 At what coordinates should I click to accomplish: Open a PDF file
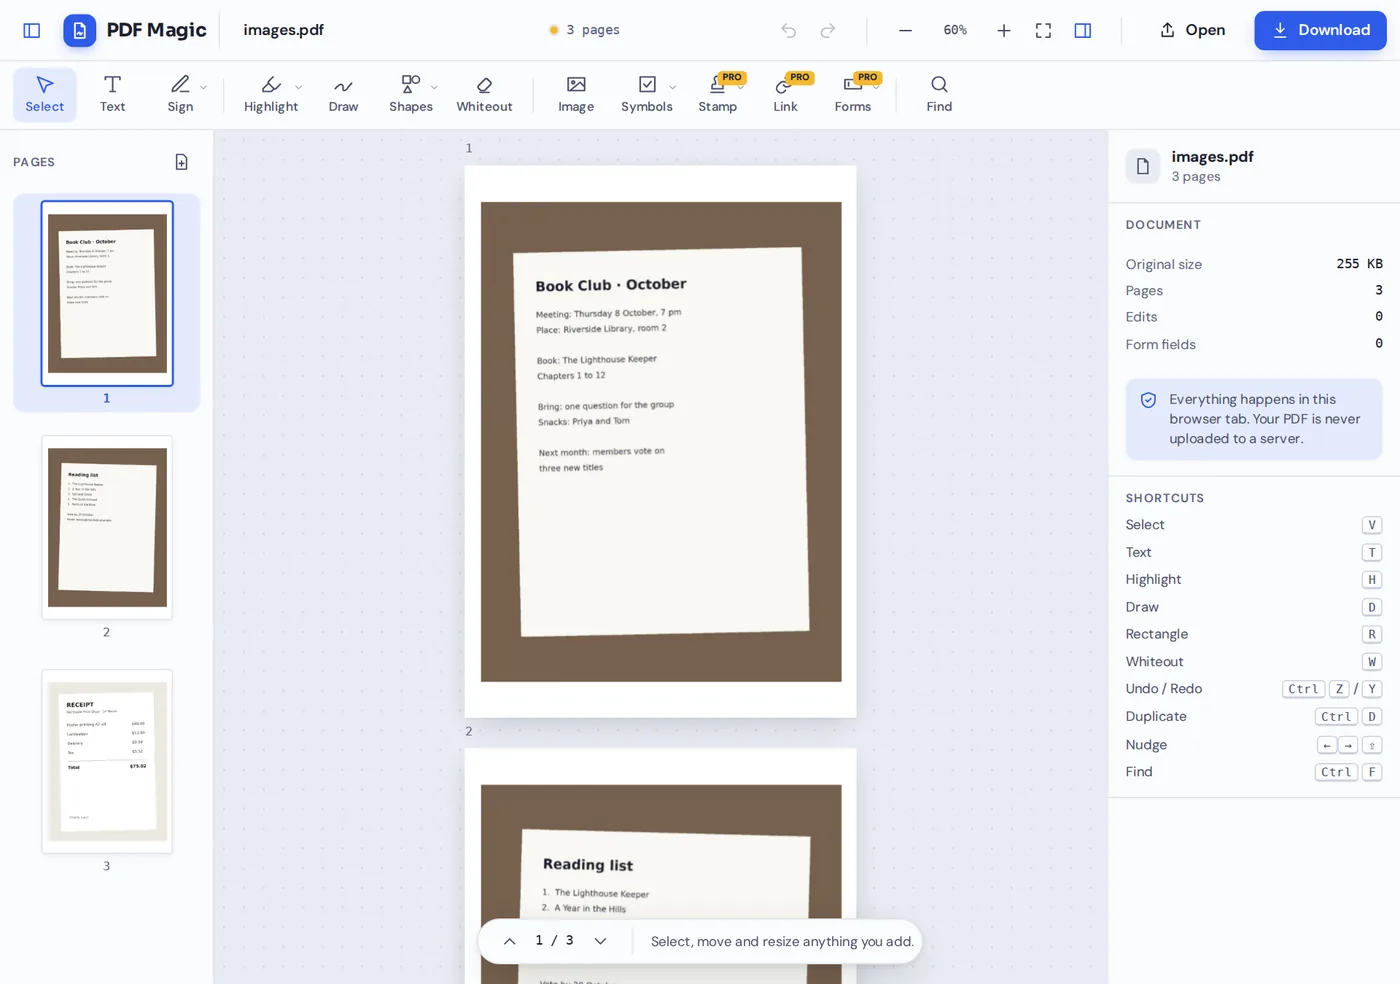pyautogui.click(x=1192, y=30)
